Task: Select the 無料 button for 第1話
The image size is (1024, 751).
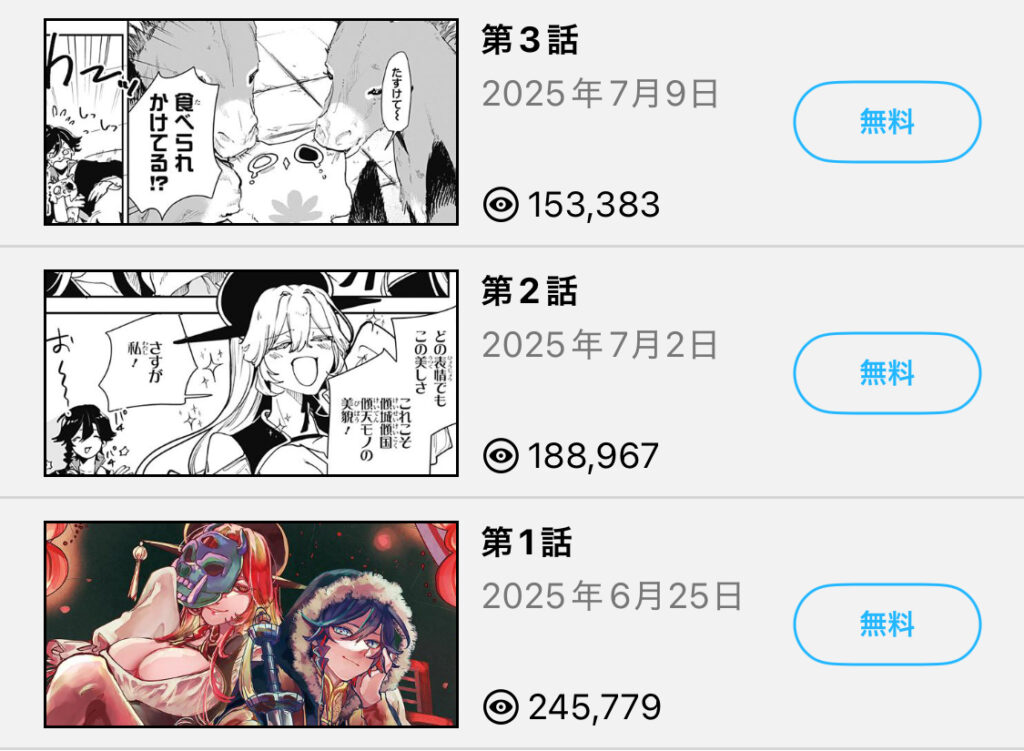Action: (x=887, y=624)
